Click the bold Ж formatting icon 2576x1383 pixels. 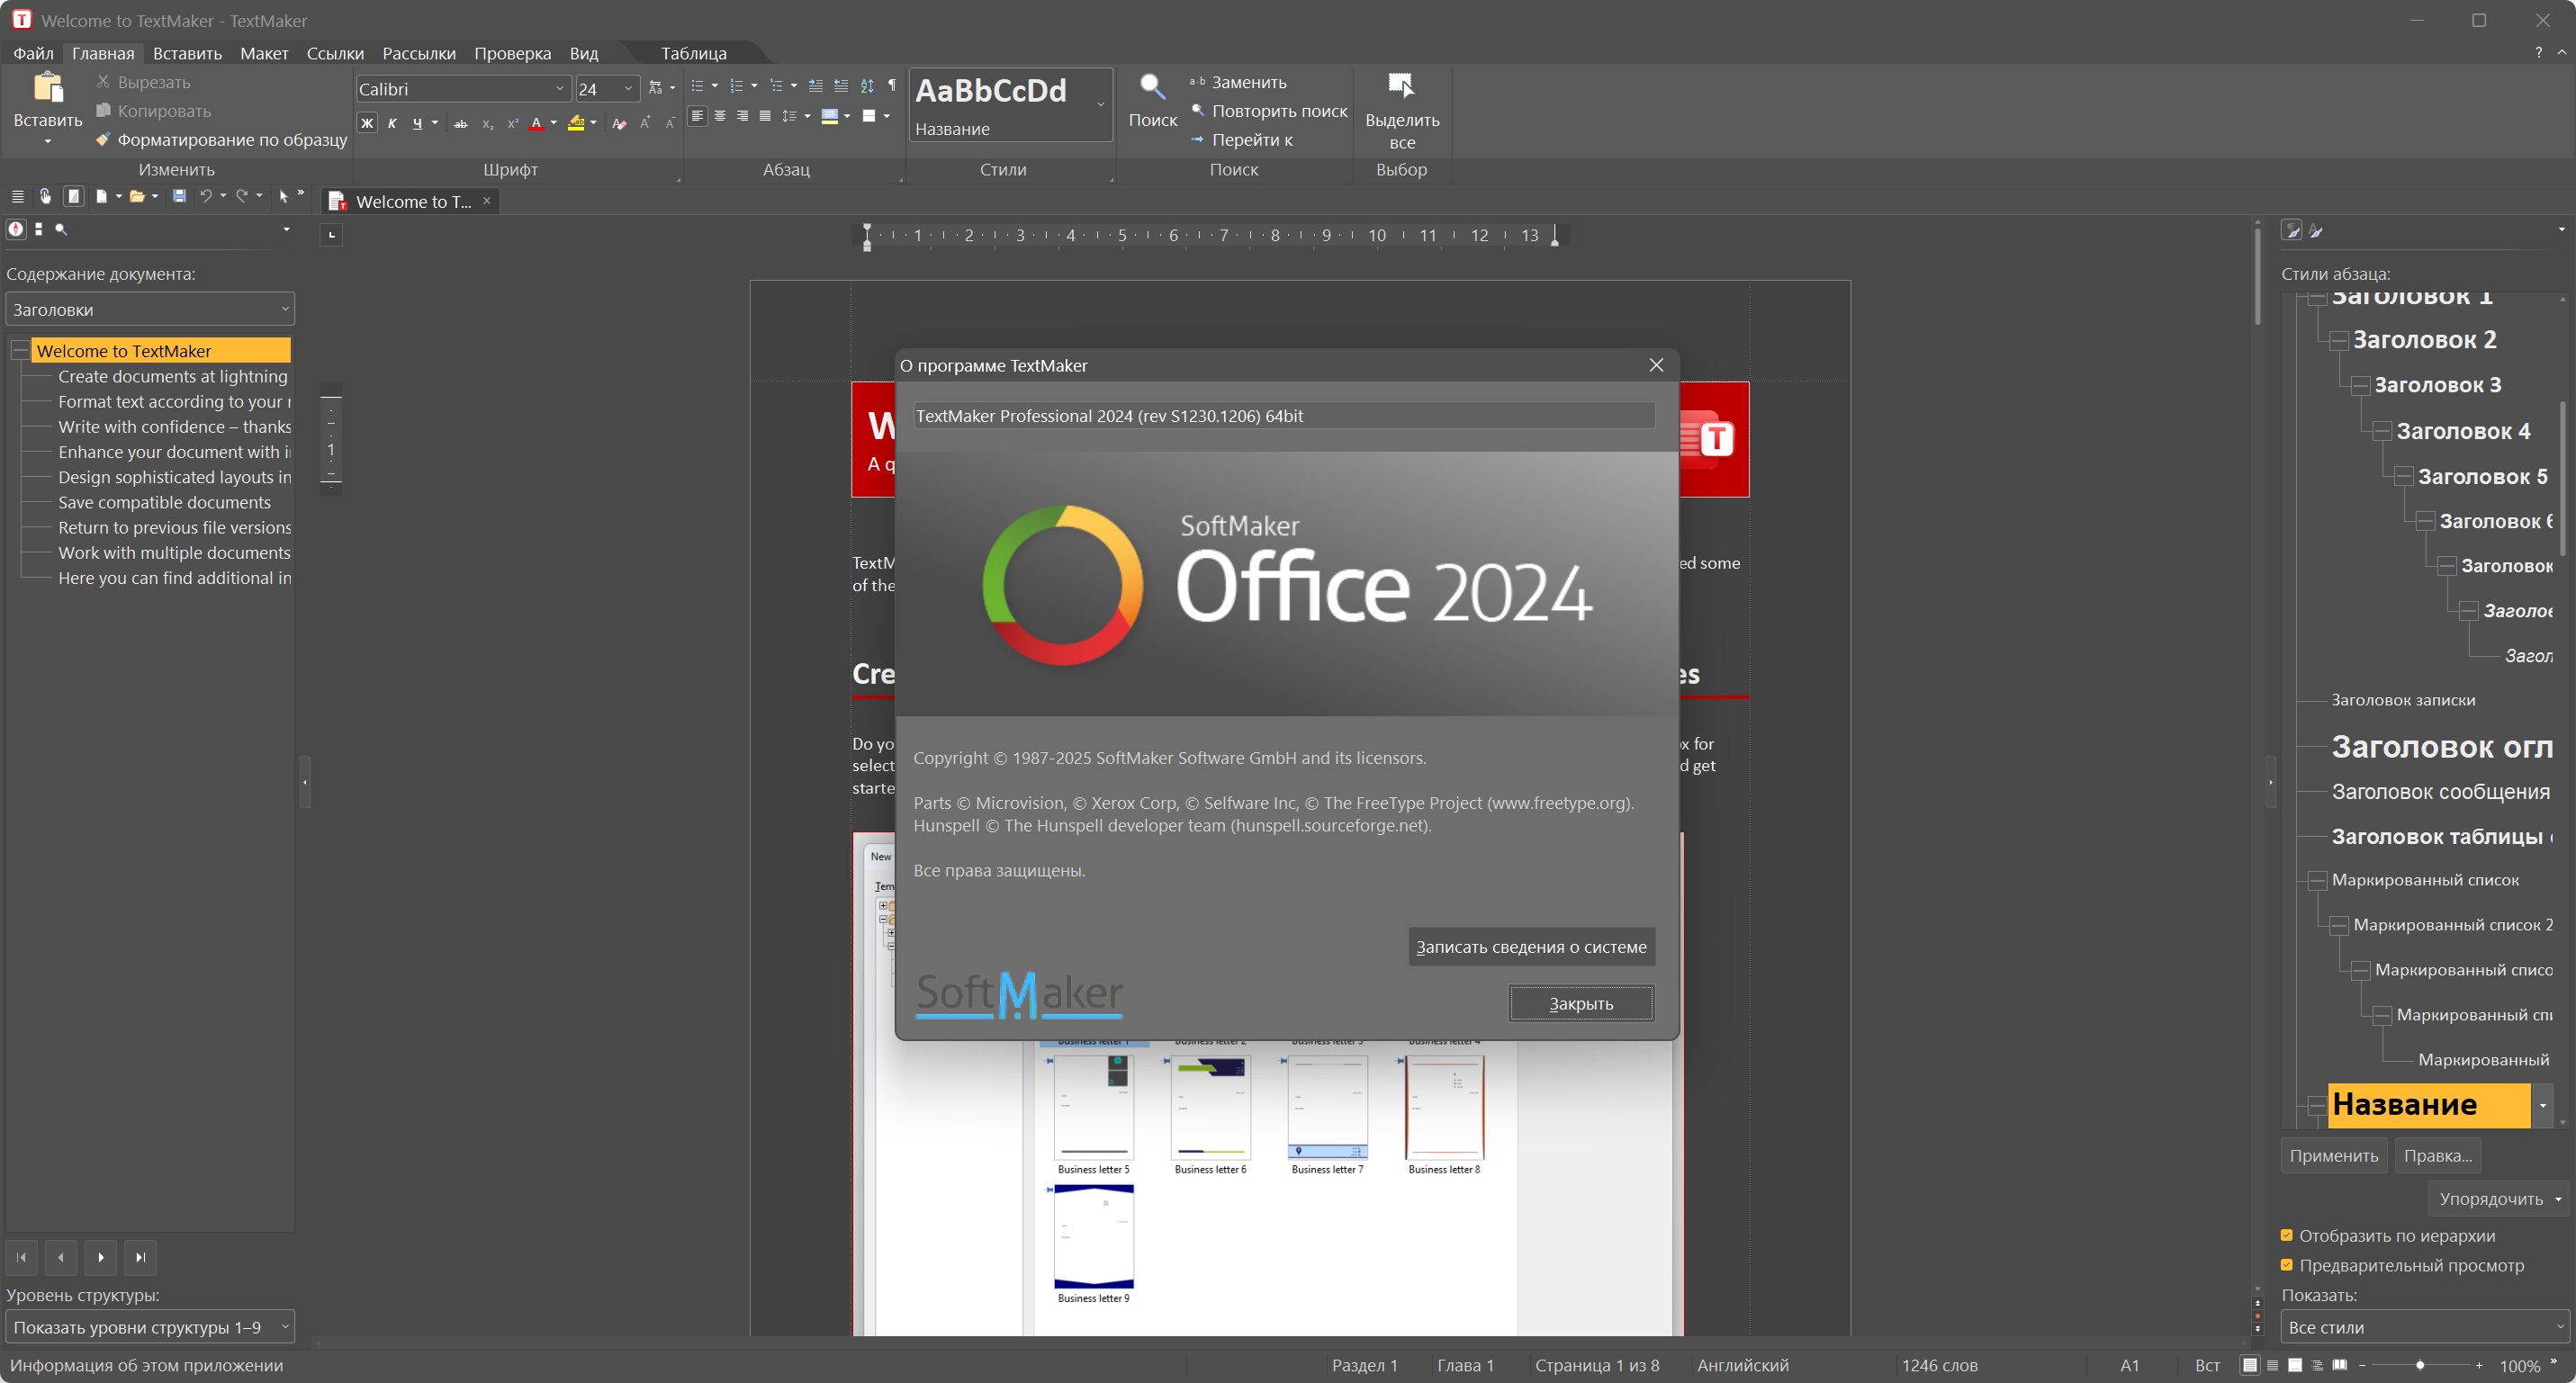tap(367, 123)
